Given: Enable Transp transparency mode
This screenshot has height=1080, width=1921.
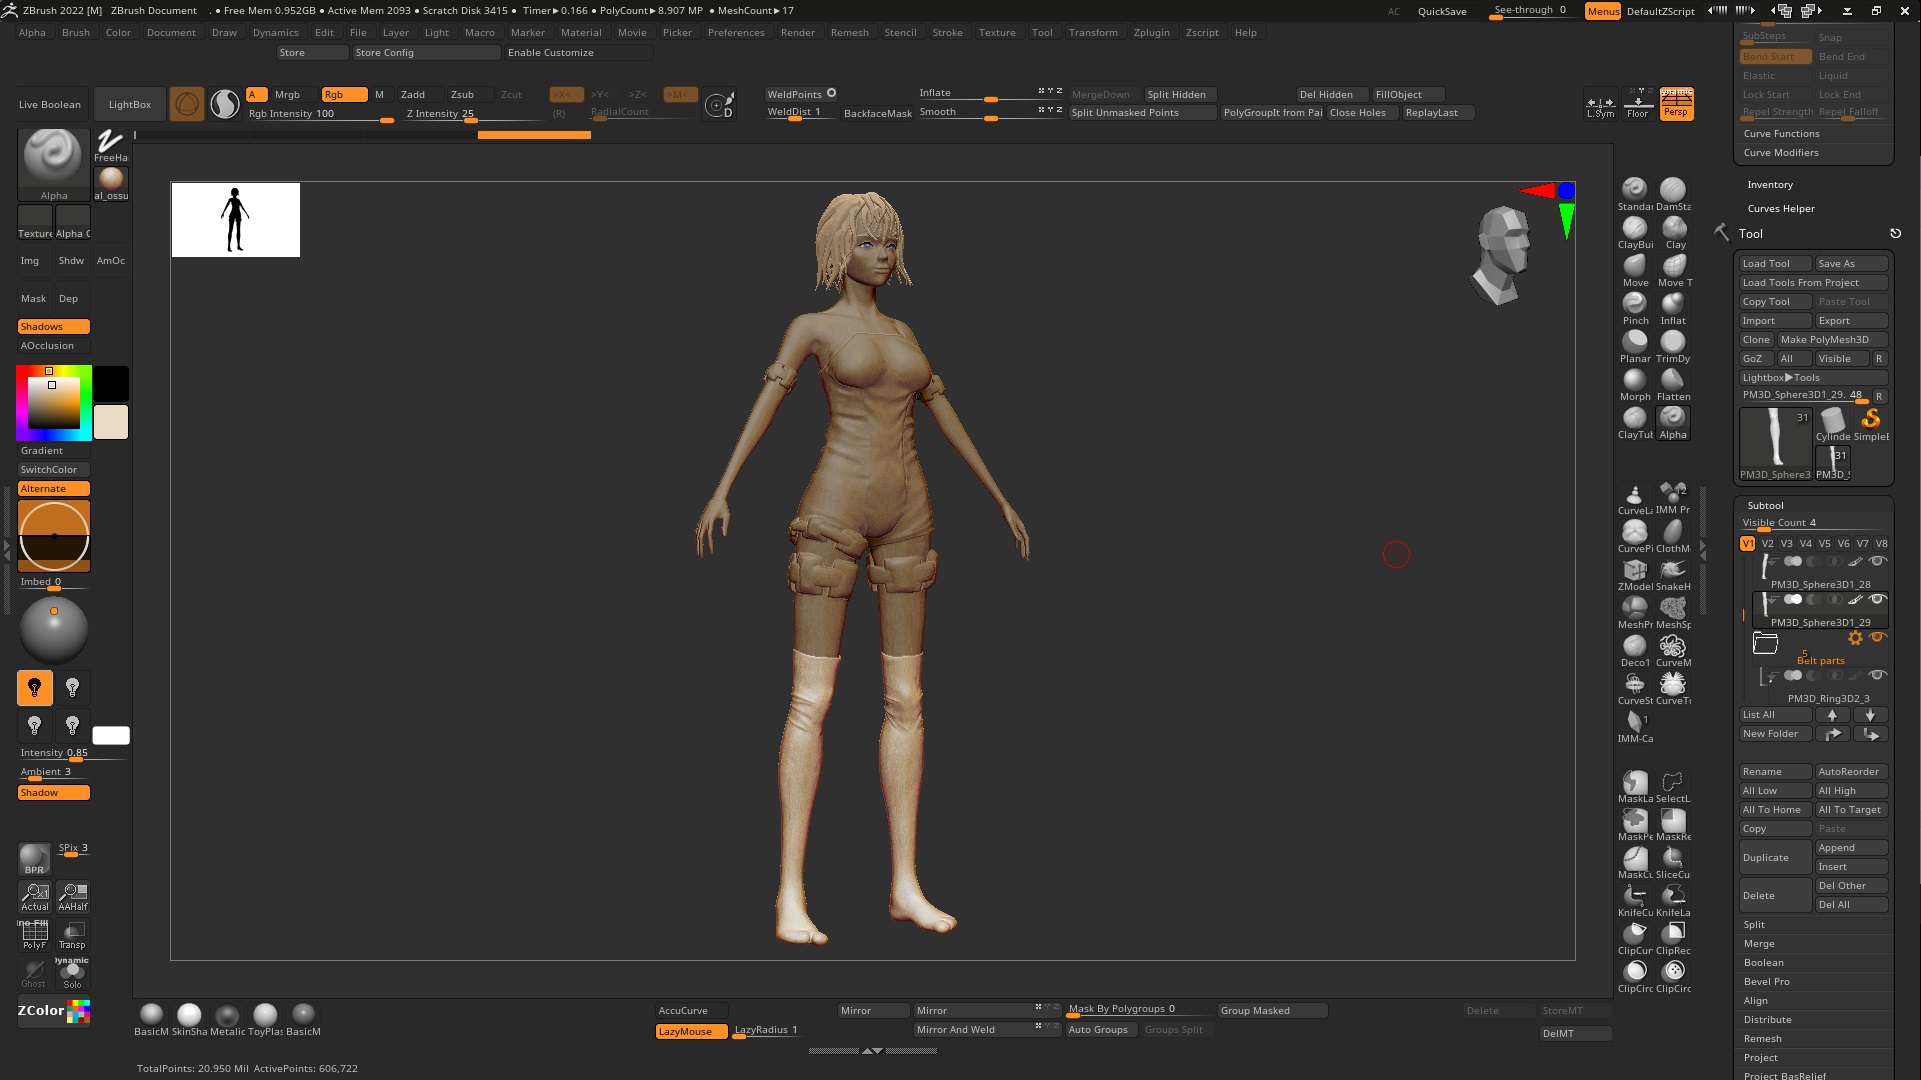Looking at the screenshot, I should (x=72, y=934).
